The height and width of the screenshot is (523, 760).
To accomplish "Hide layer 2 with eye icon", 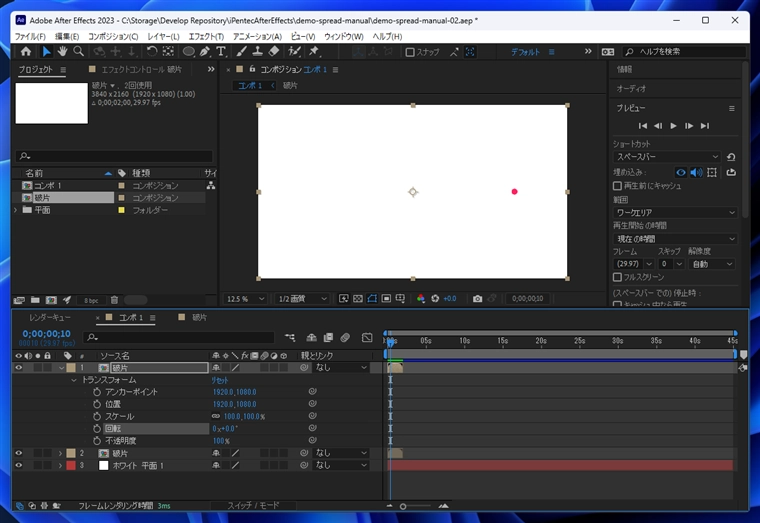I will [18, 453].
